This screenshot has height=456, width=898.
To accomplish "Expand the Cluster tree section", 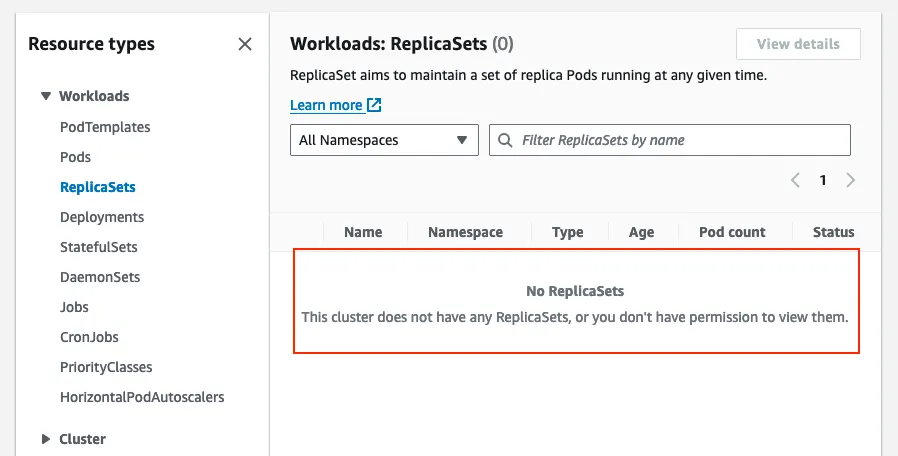I will (45, 439).
